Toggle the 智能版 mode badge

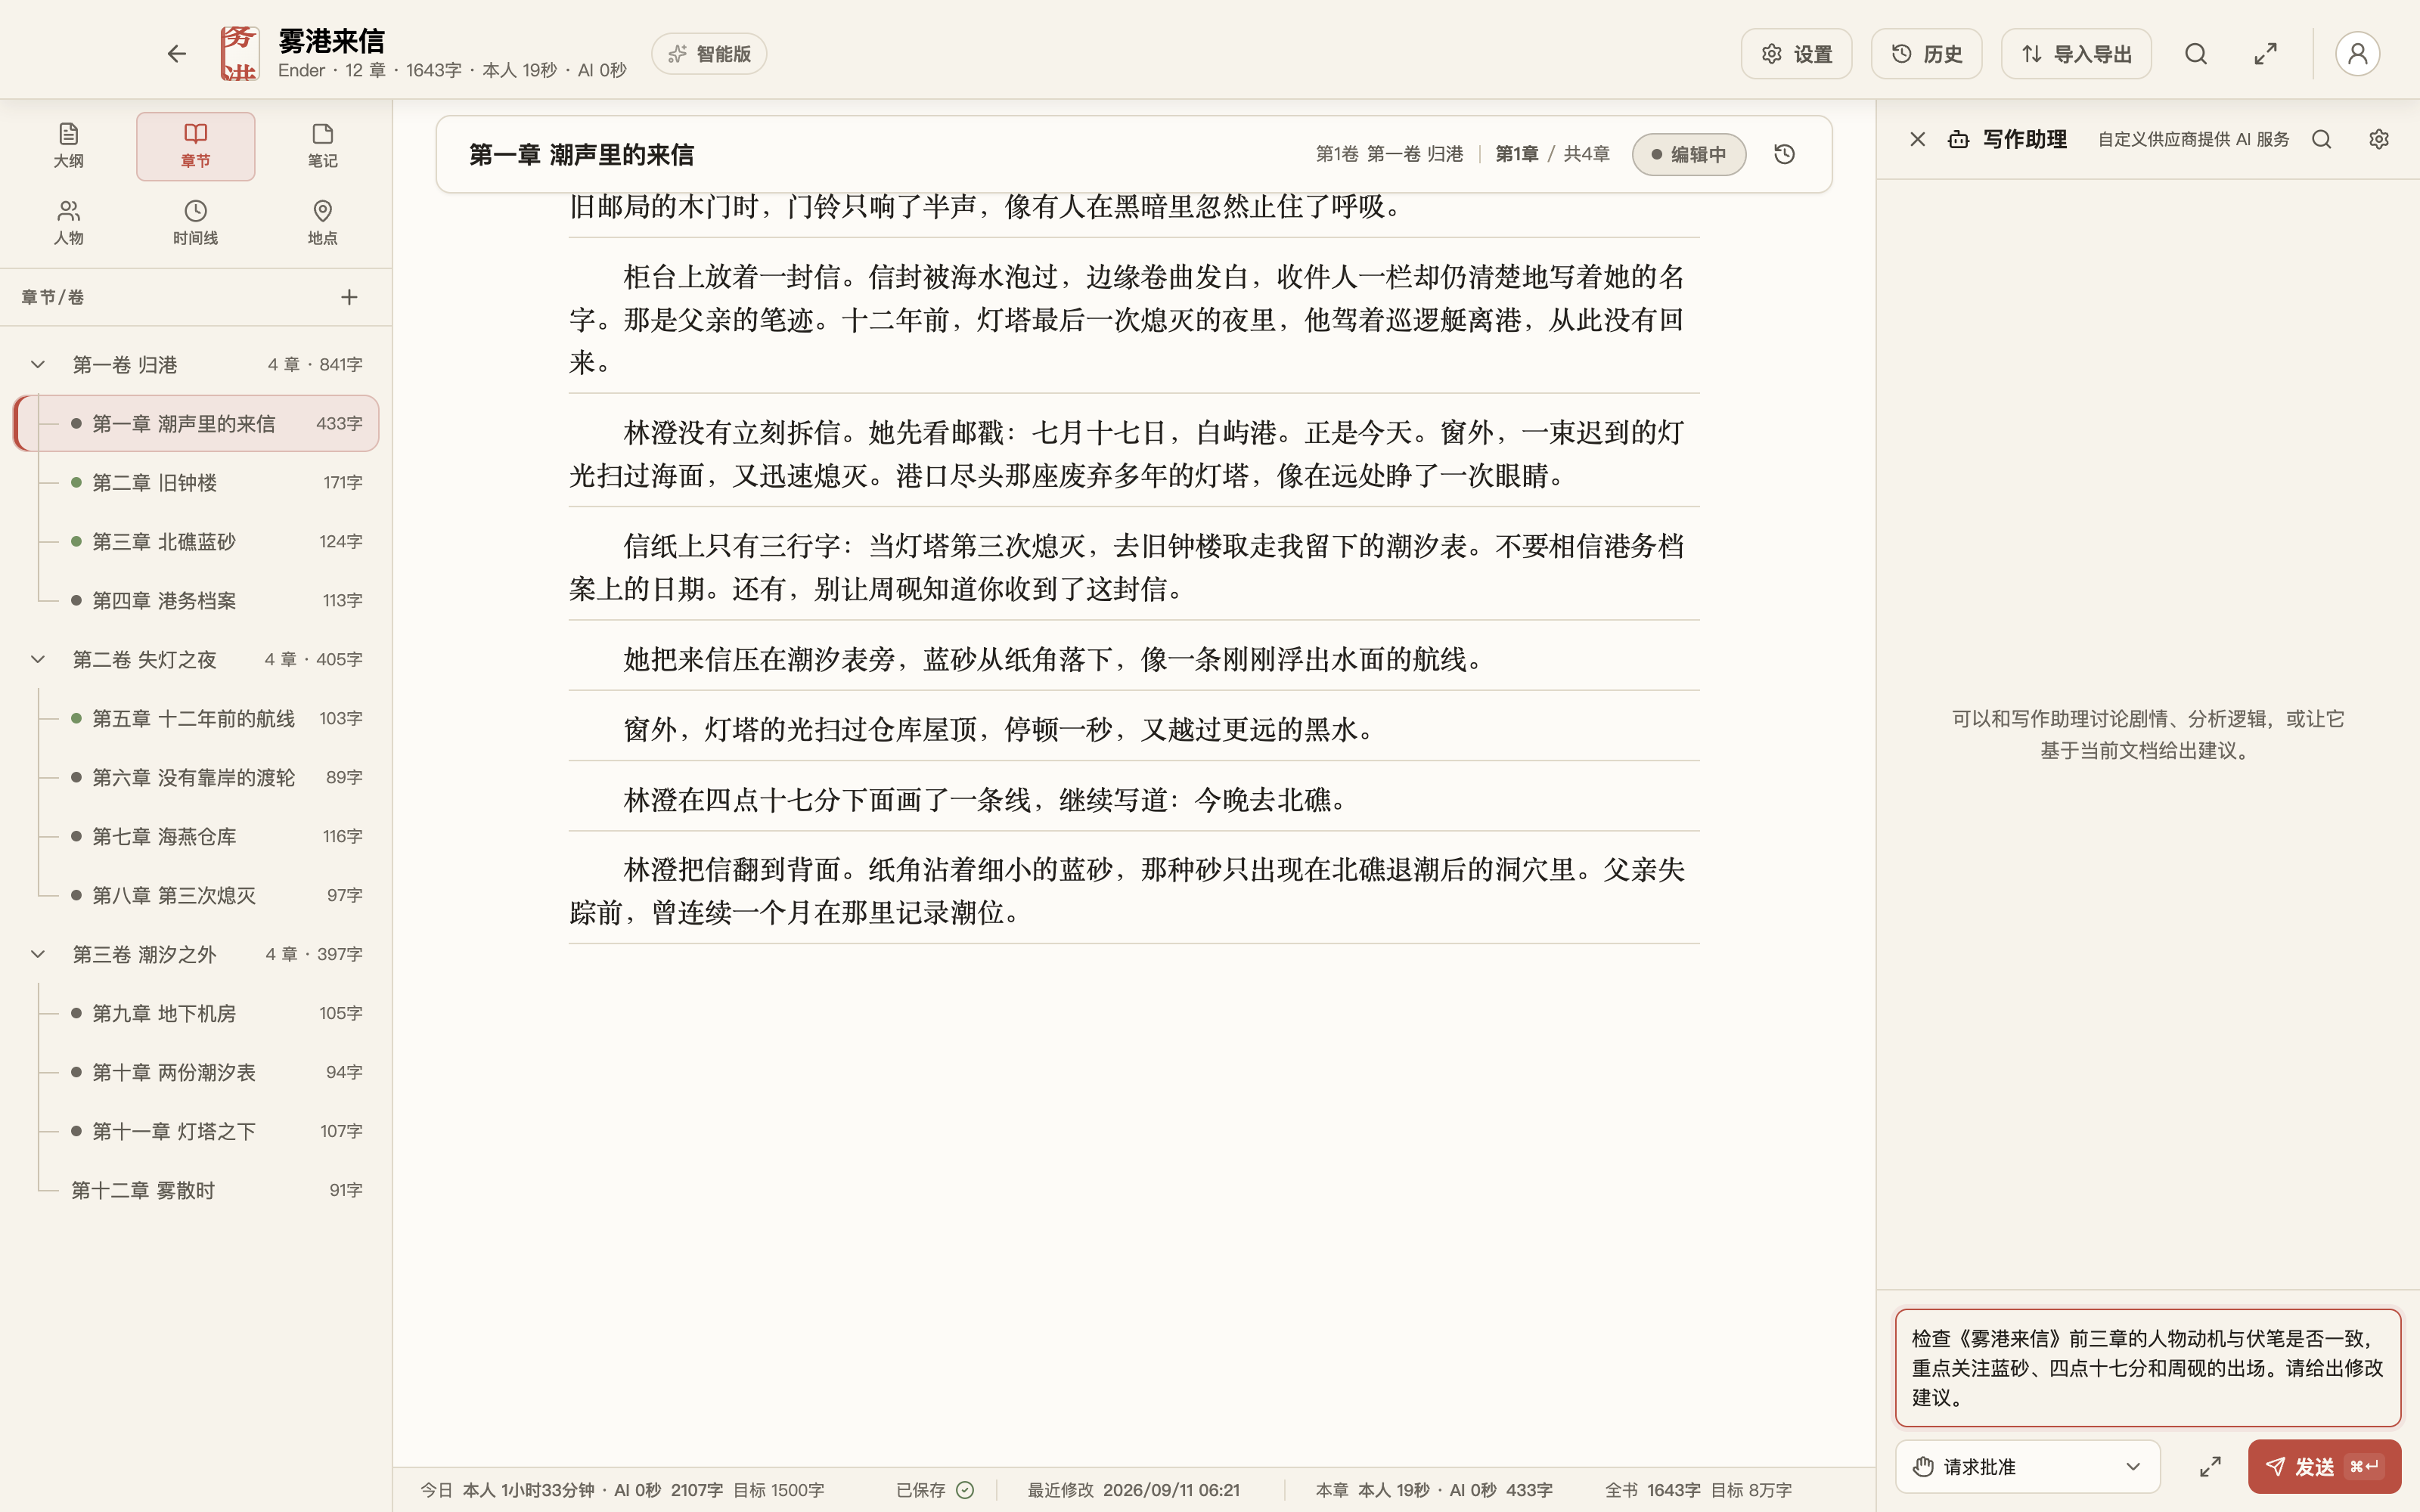click(x=709, y=54)
